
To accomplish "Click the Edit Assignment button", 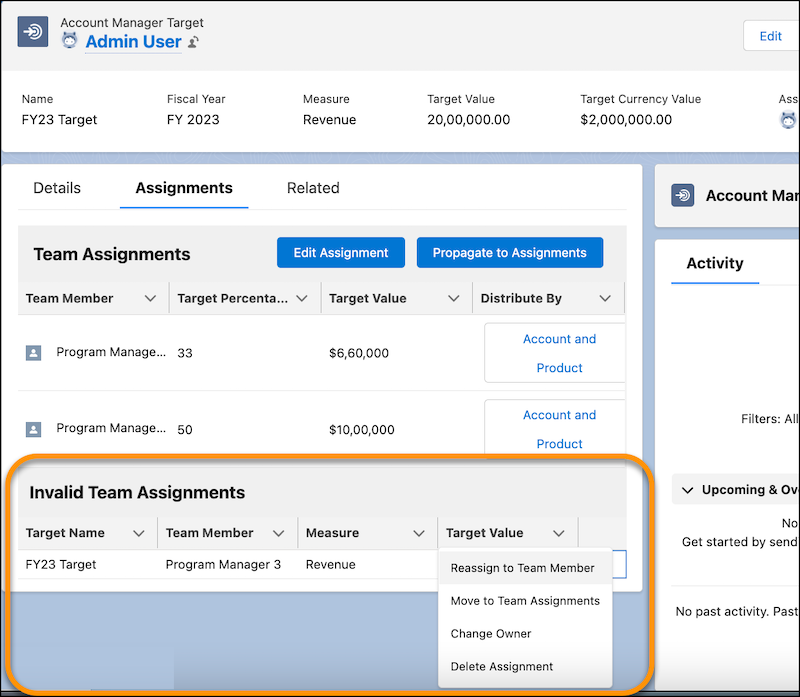I will point(340,252).
